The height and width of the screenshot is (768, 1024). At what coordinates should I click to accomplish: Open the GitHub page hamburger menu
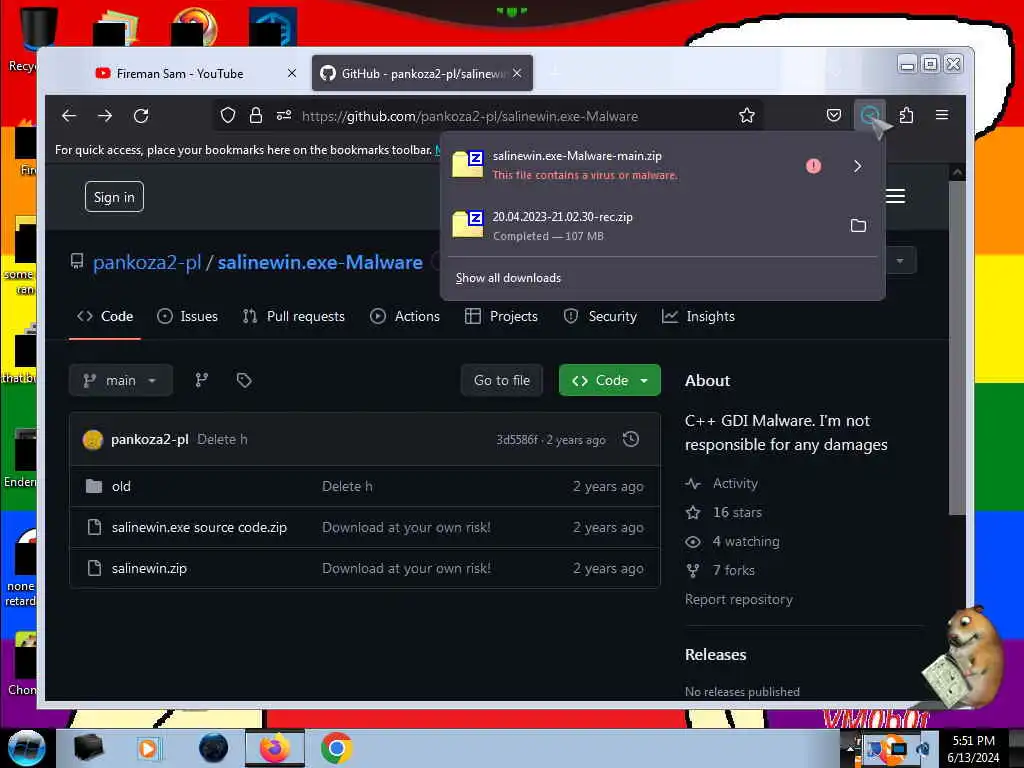pos(895,196)
